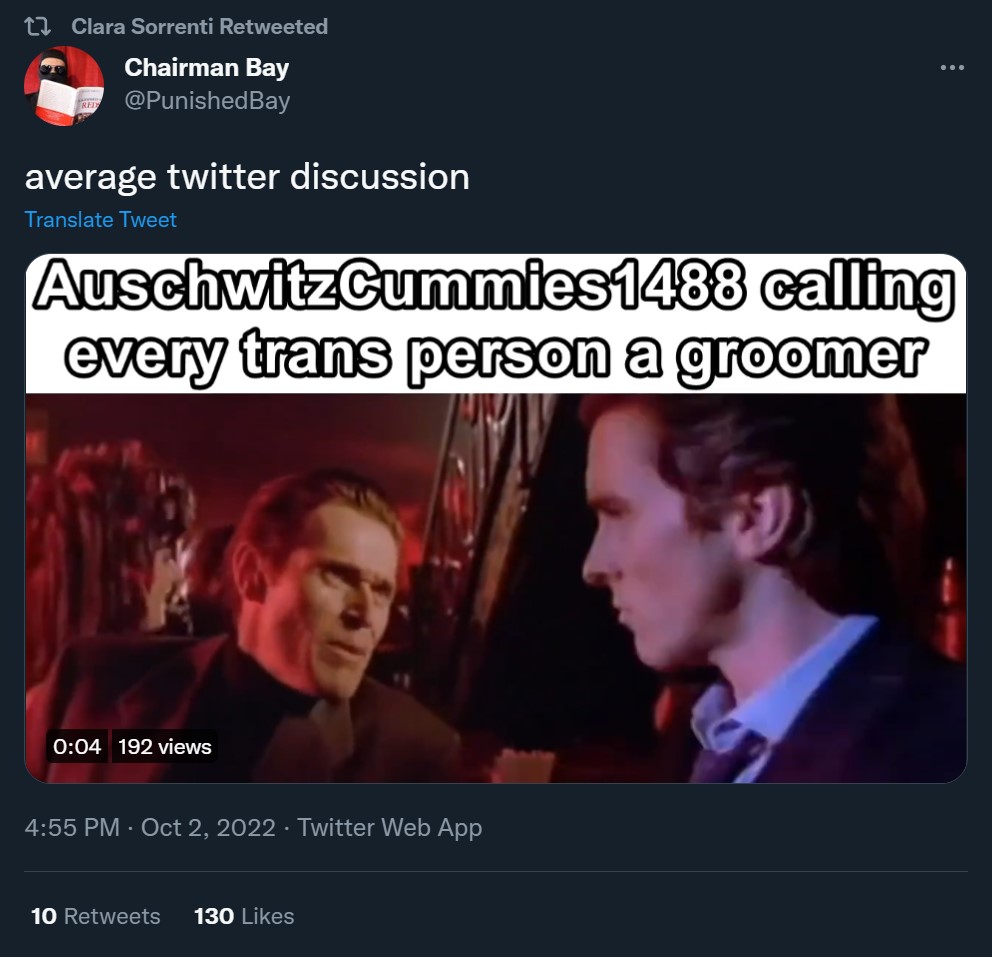The height and width of the screenshot is (957, 992).
Task: Click the retweet arrows icon above the tweet
Action: point(37,27)
